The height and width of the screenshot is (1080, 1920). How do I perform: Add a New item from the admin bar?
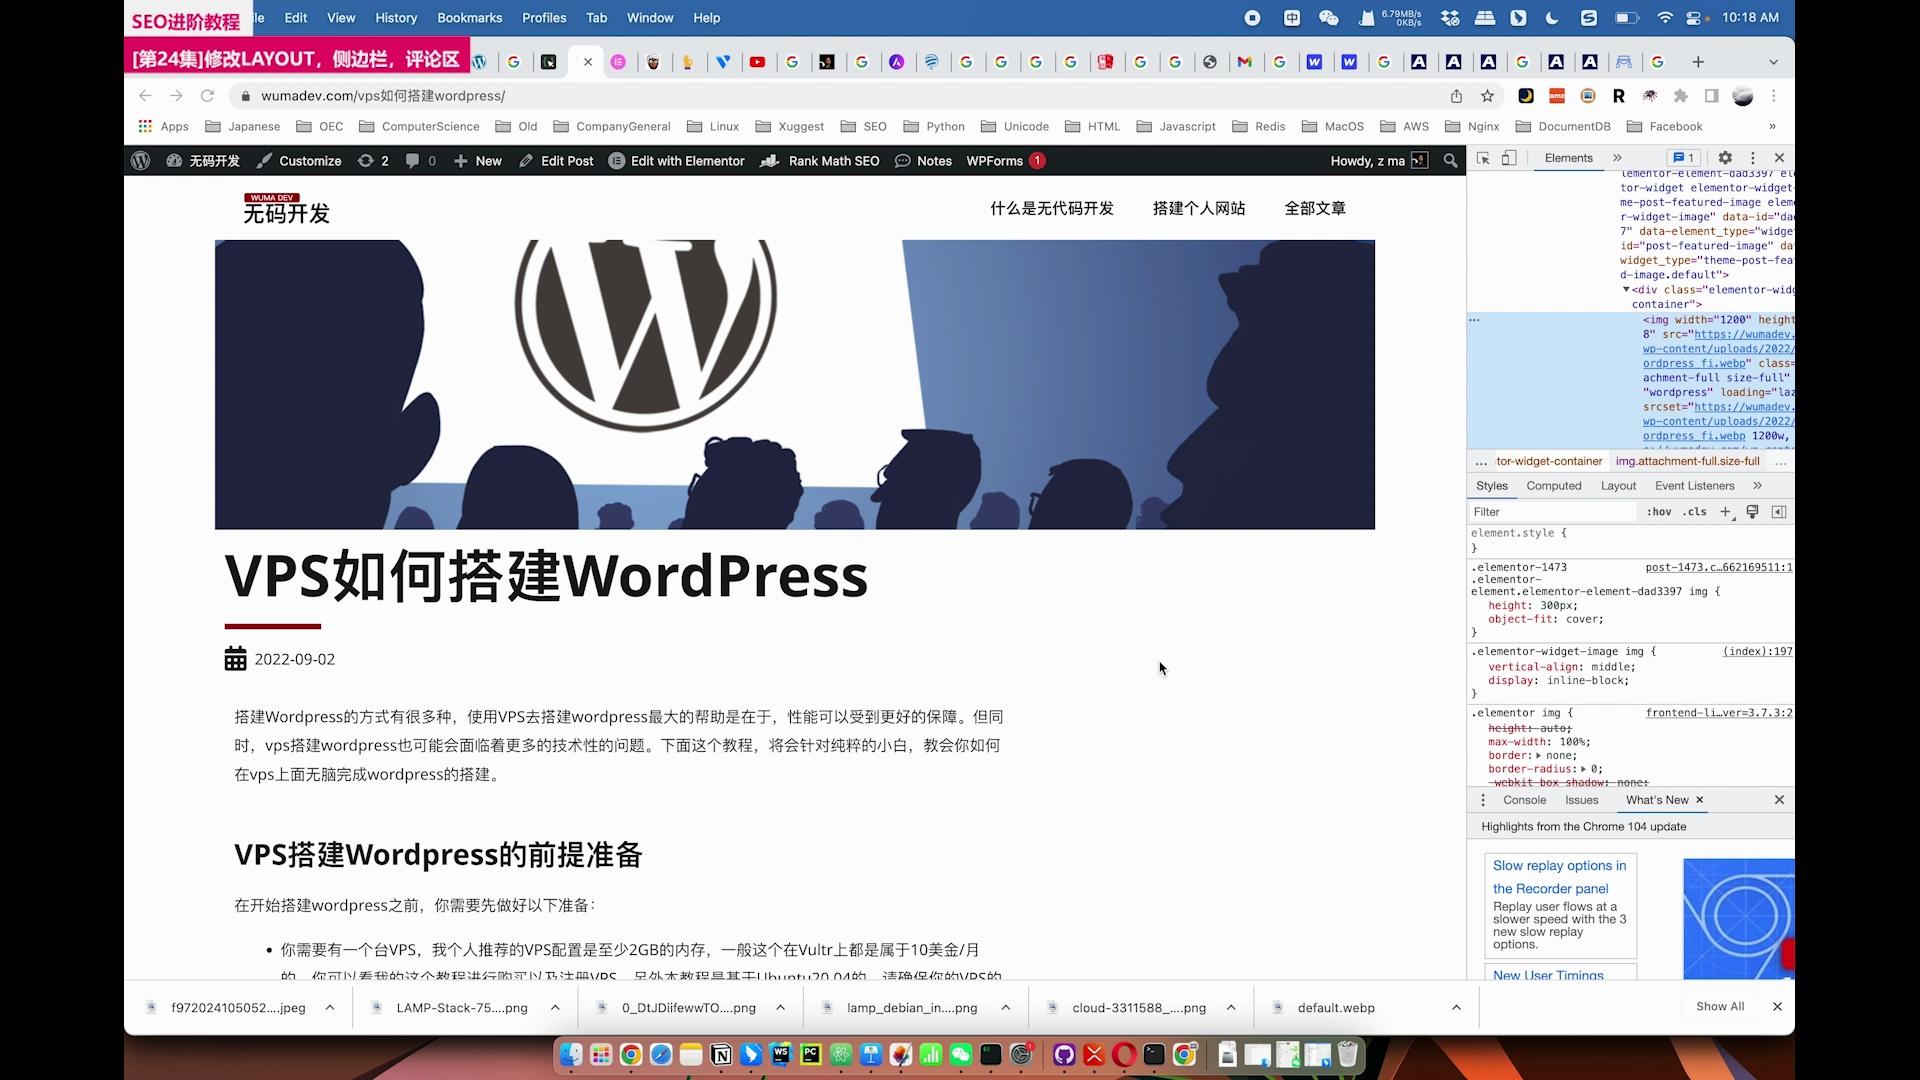(x=477, y=160)
